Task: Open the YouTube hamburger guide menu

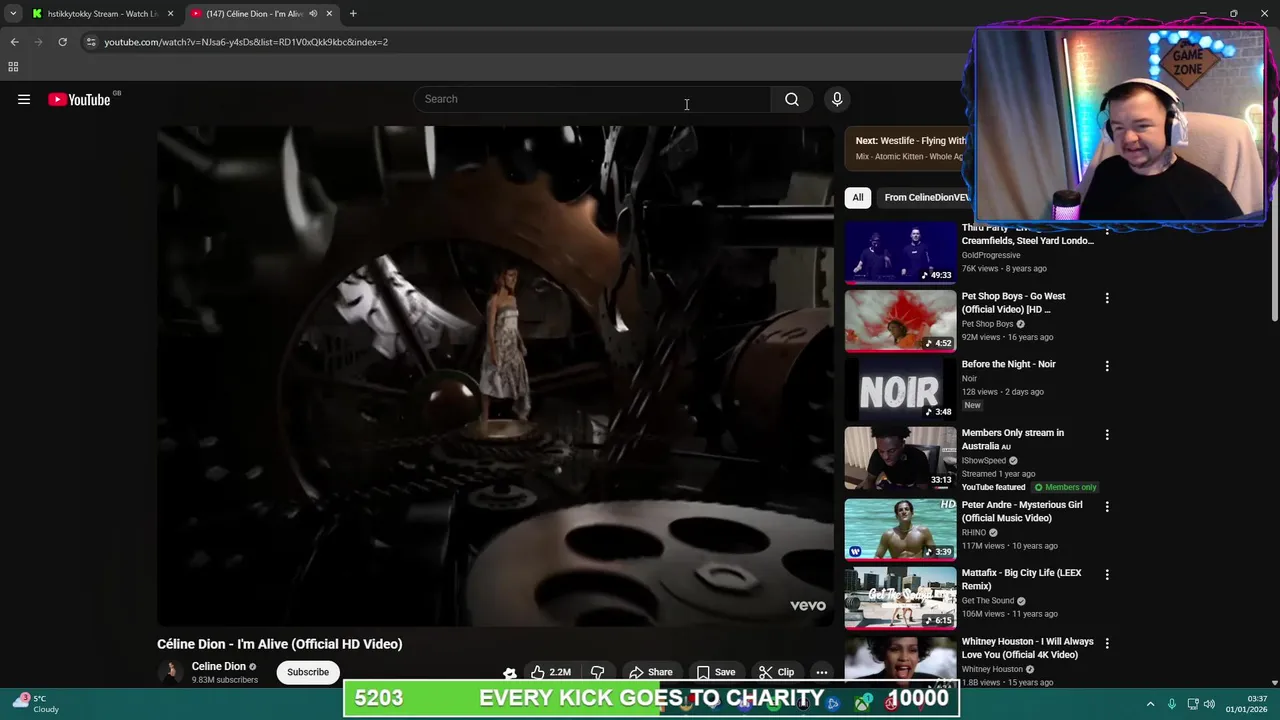Action: pos(24,99)
